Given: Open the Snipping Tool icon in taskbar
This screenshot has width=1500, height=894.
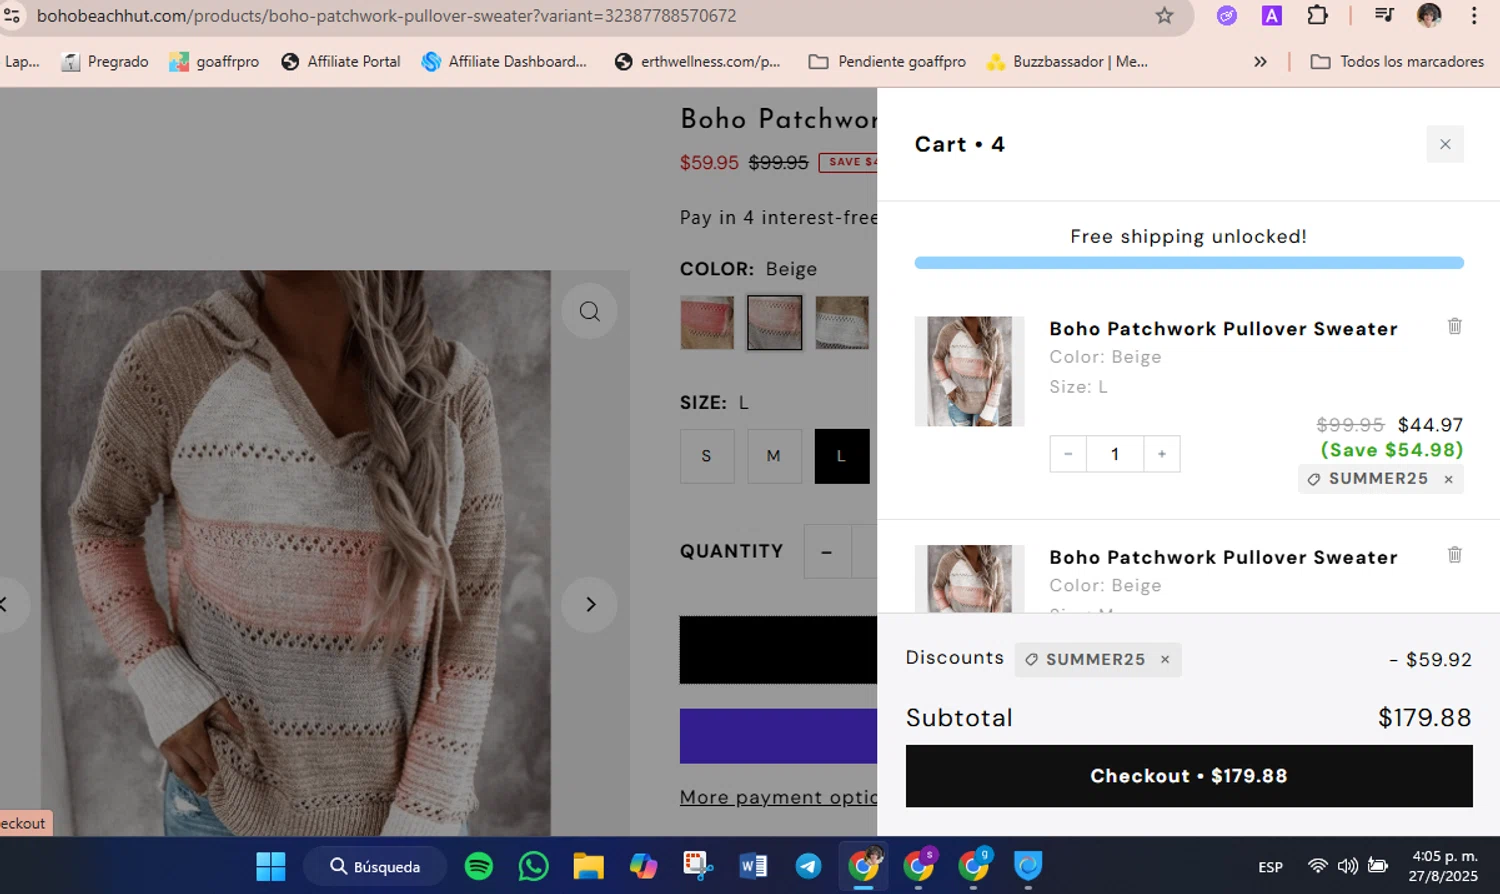Looking at the screenshot, I should tap(698, 866).
